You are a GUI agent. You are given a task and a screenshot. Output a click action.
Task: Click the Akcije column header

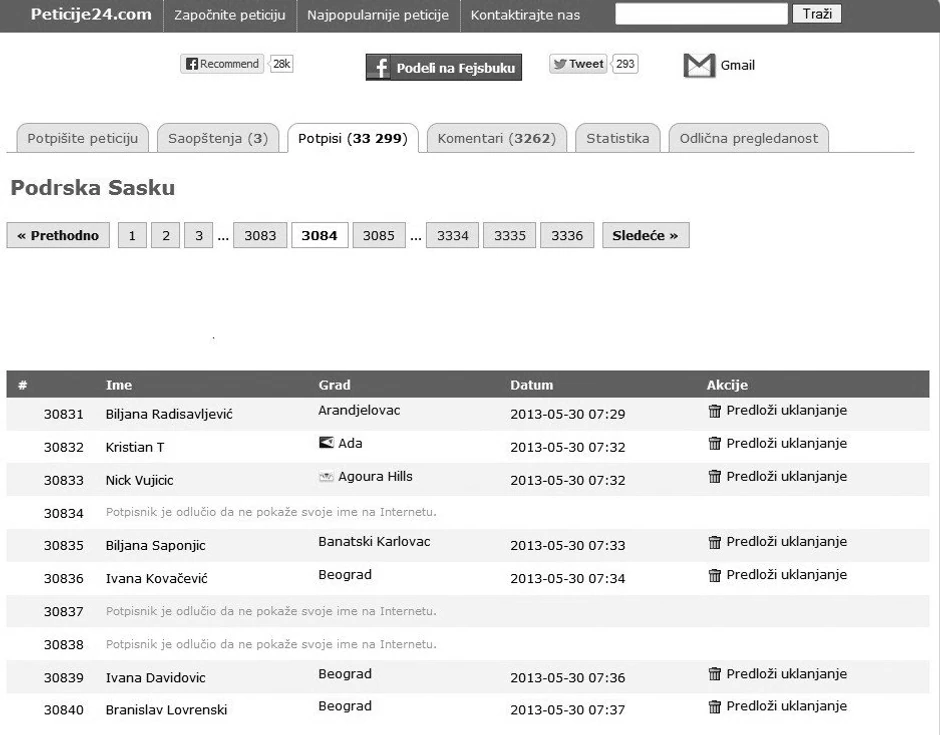coord(727,385)
